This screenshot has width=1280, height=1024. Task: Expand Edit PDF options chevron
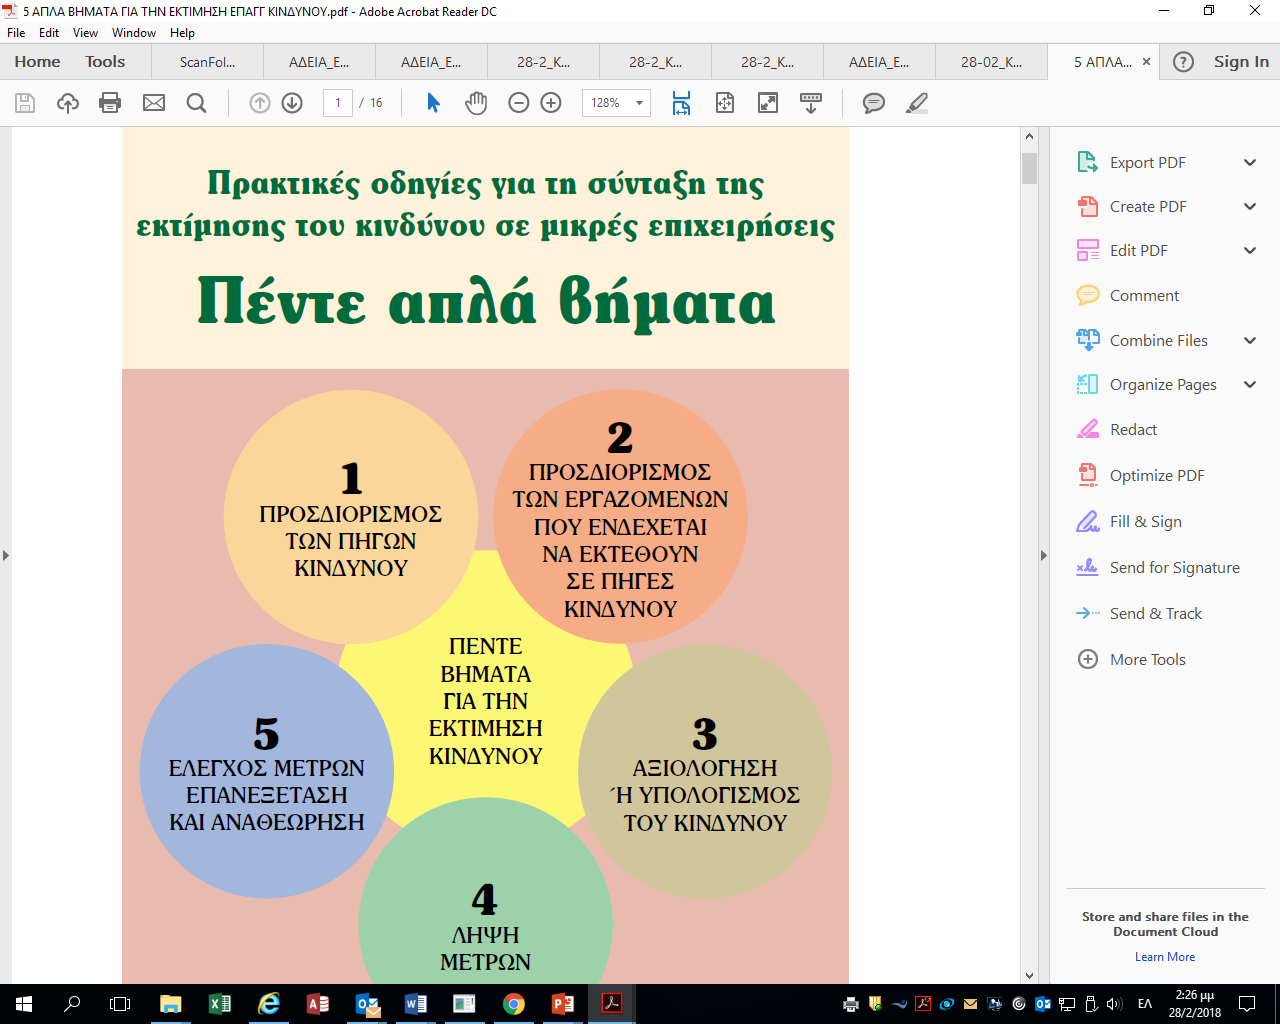(1250, 250)
